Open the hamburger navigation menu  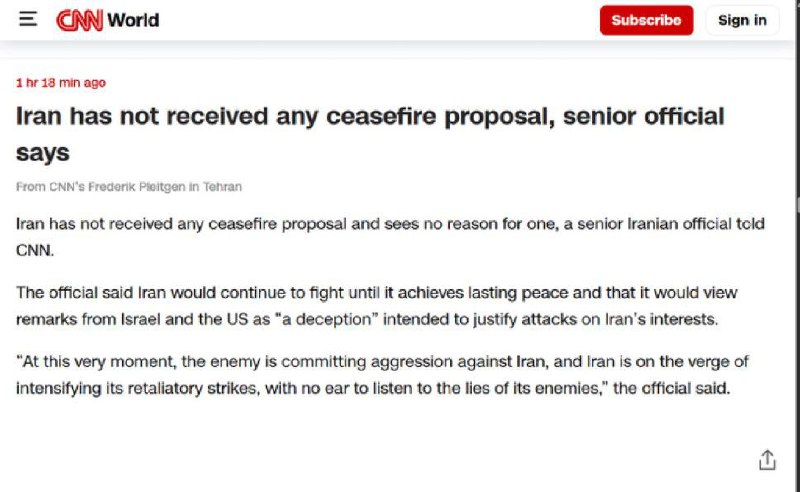pos(28,19)
